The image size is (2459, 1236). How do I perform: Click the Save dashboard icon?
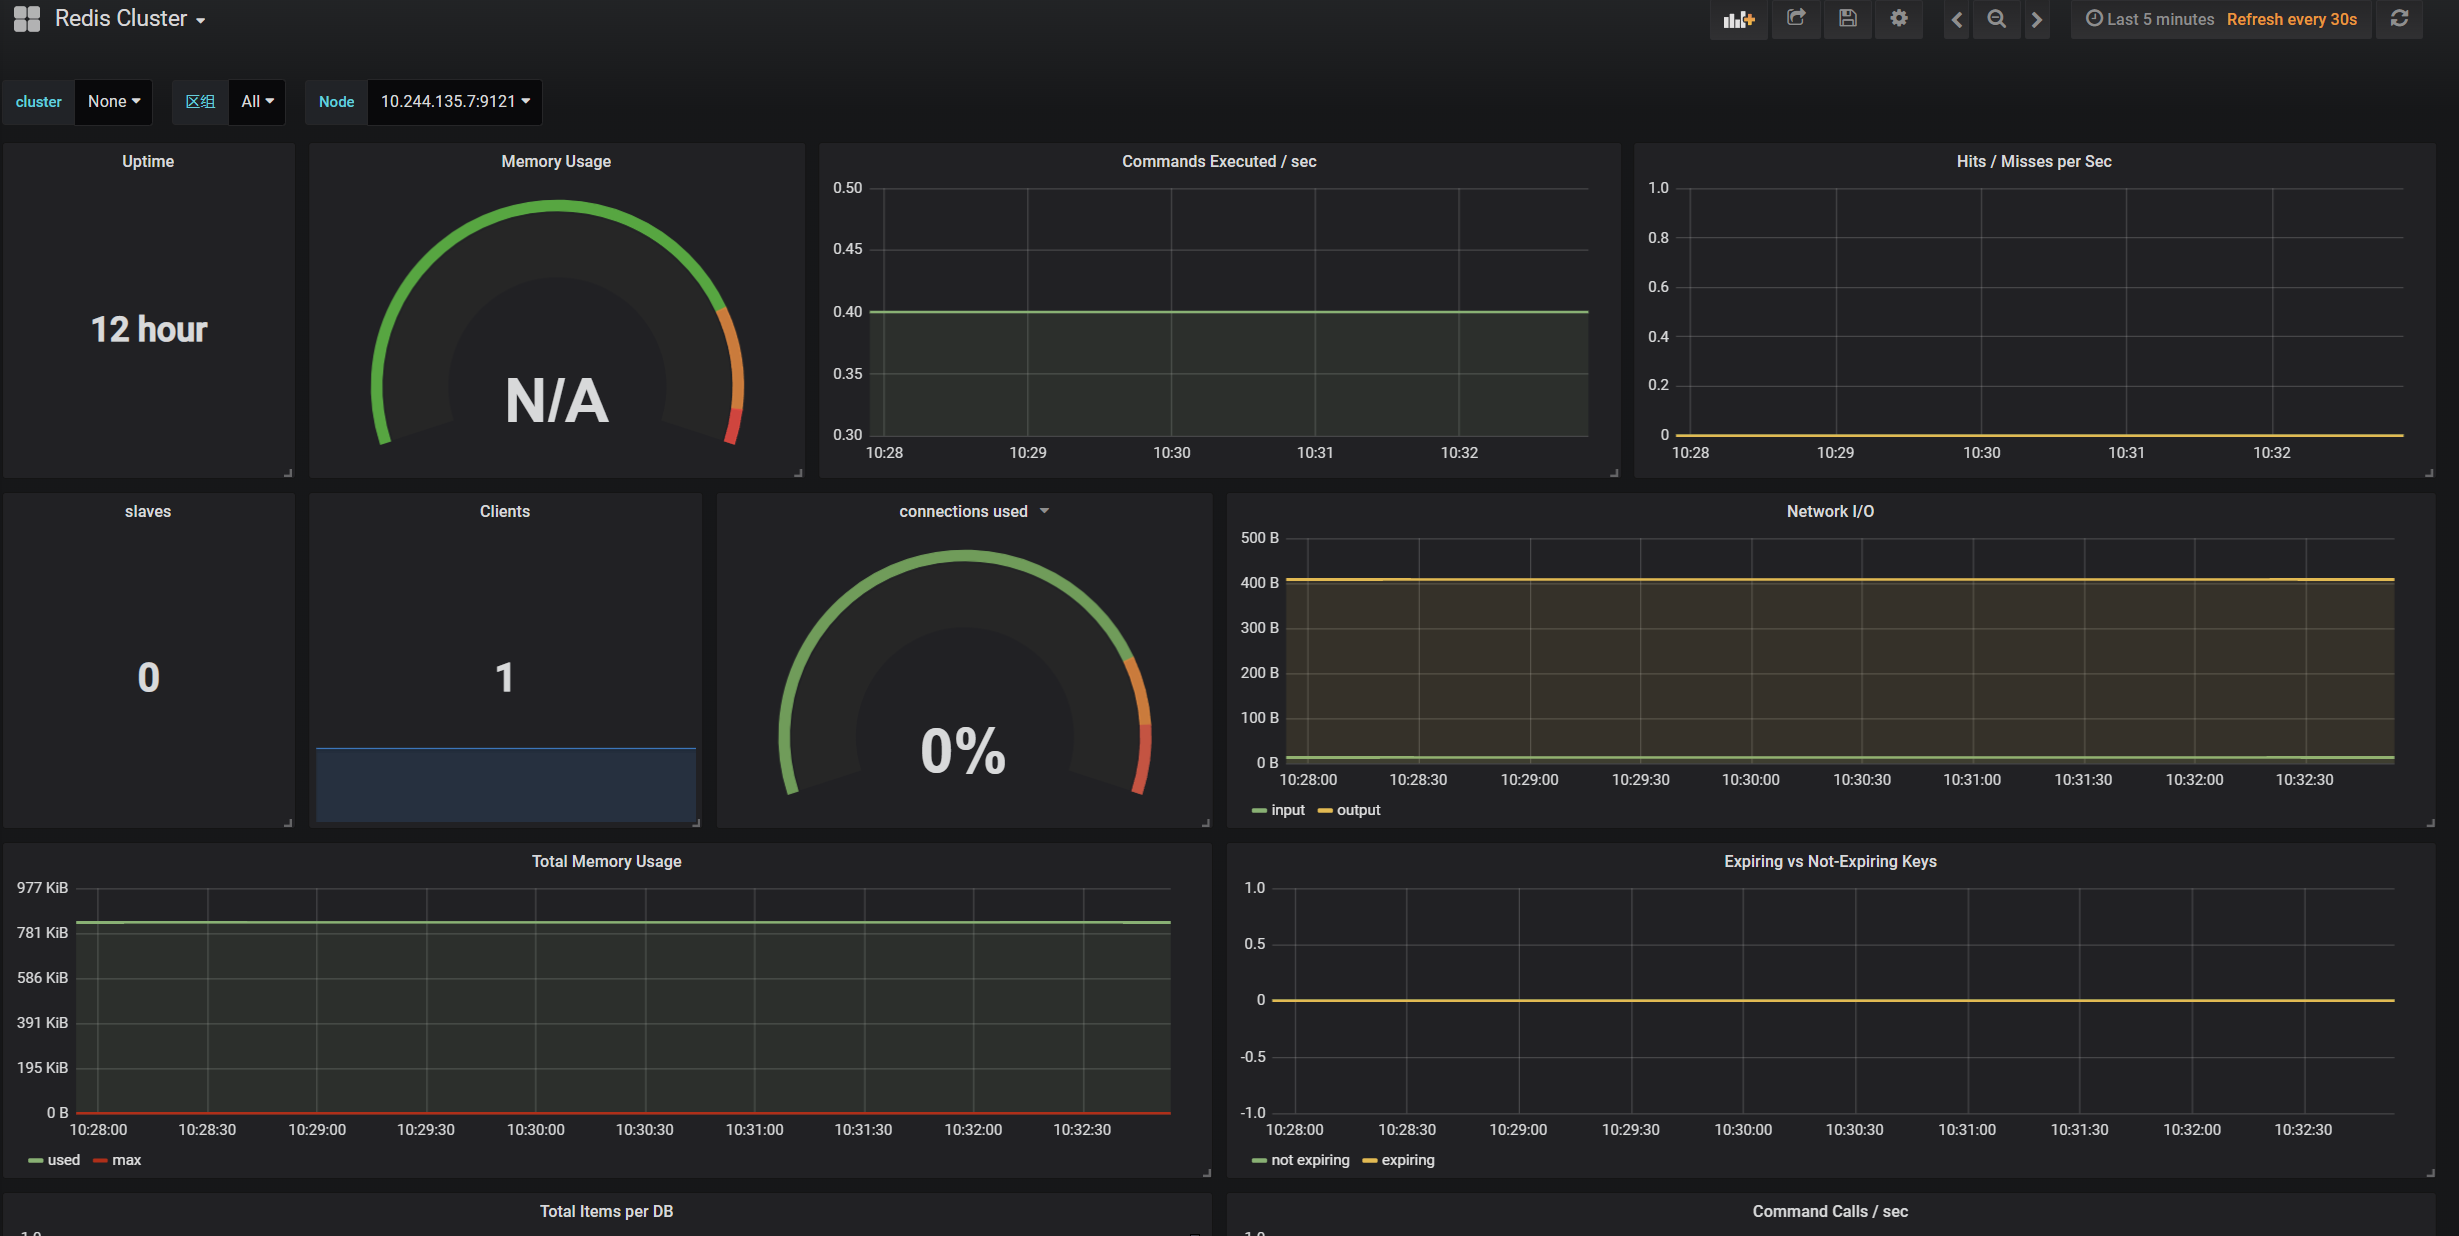click(1848, 19)
